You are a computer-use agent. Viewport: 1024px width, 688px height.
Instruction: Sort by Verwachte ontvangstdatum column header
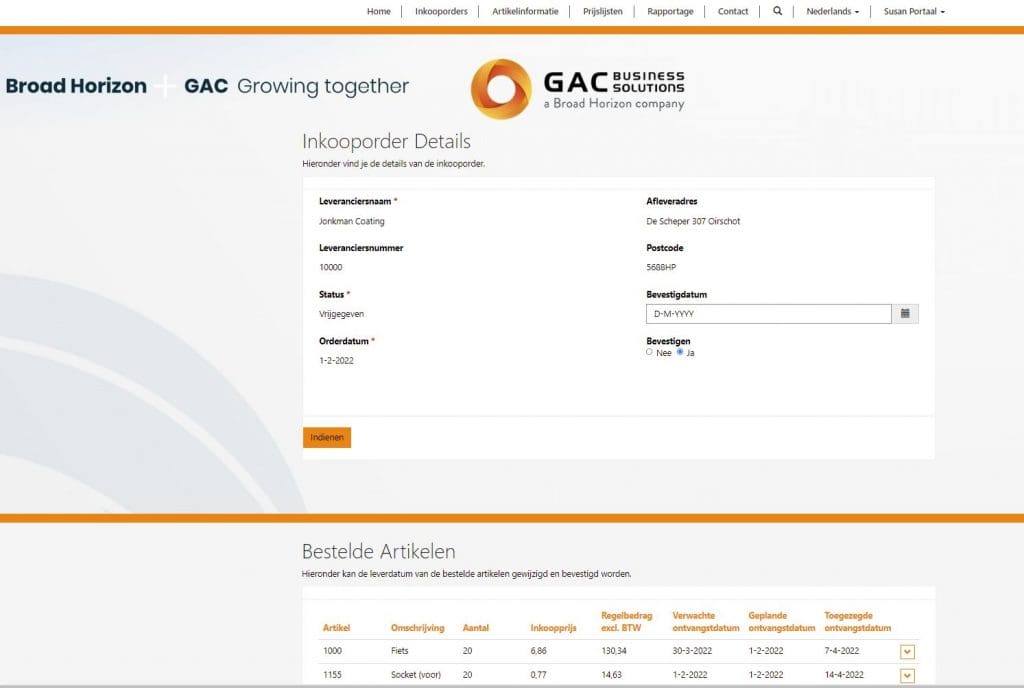(706, 621)
